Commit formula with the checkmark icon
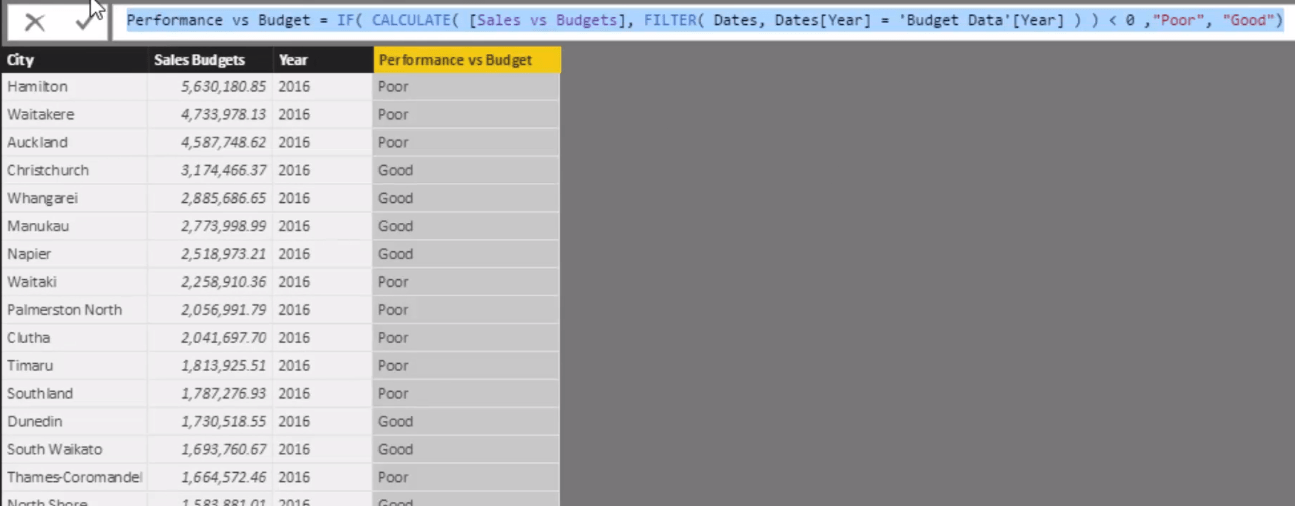 (x=86, y=21)
